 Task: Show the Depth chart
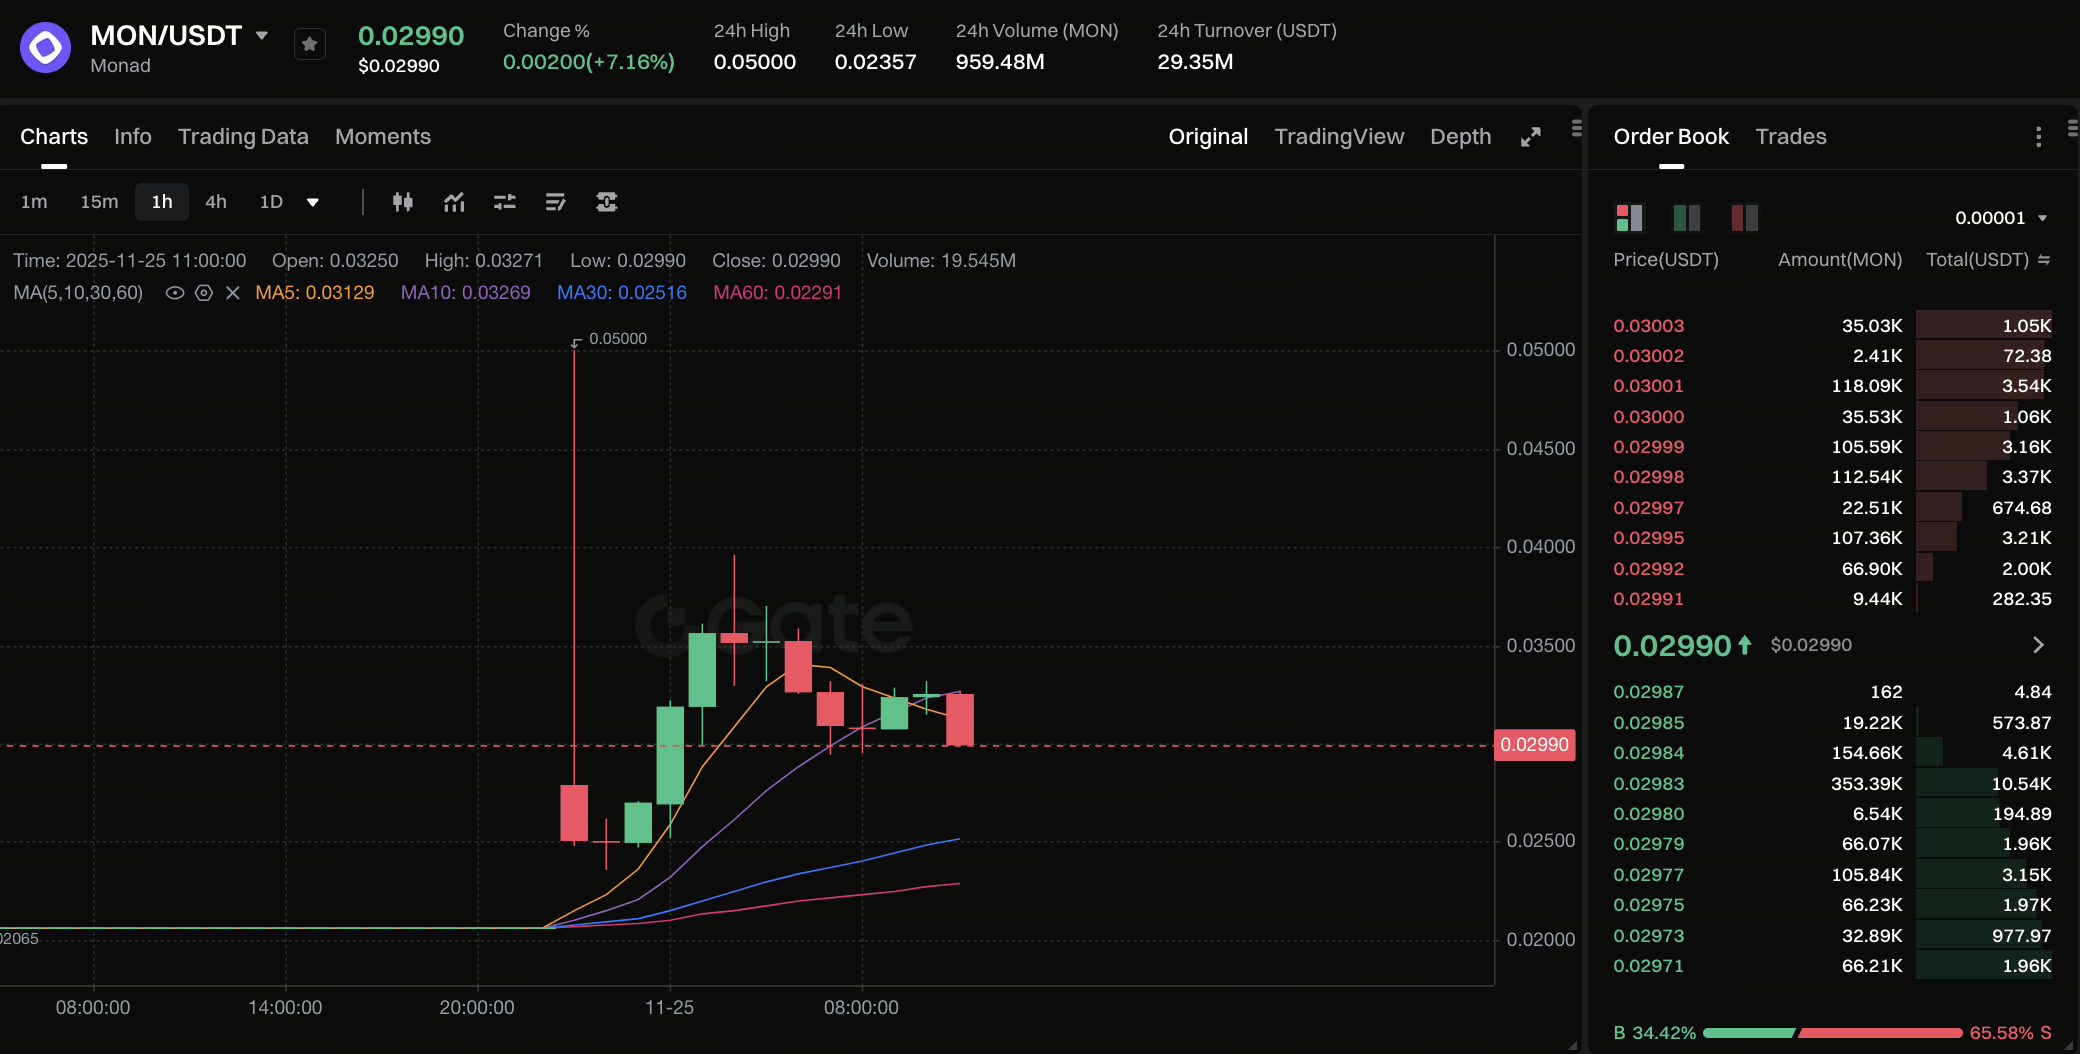1460,137
